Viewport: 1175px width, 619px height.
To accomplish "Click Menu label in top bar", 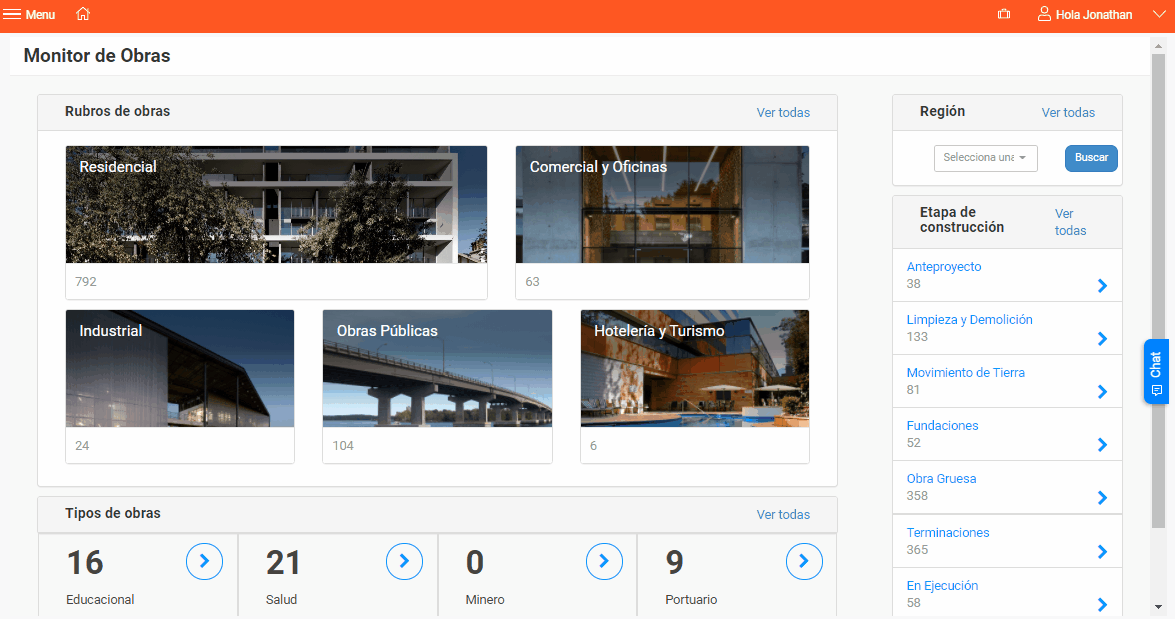I will pyautogui.click(x=40, y=15).
